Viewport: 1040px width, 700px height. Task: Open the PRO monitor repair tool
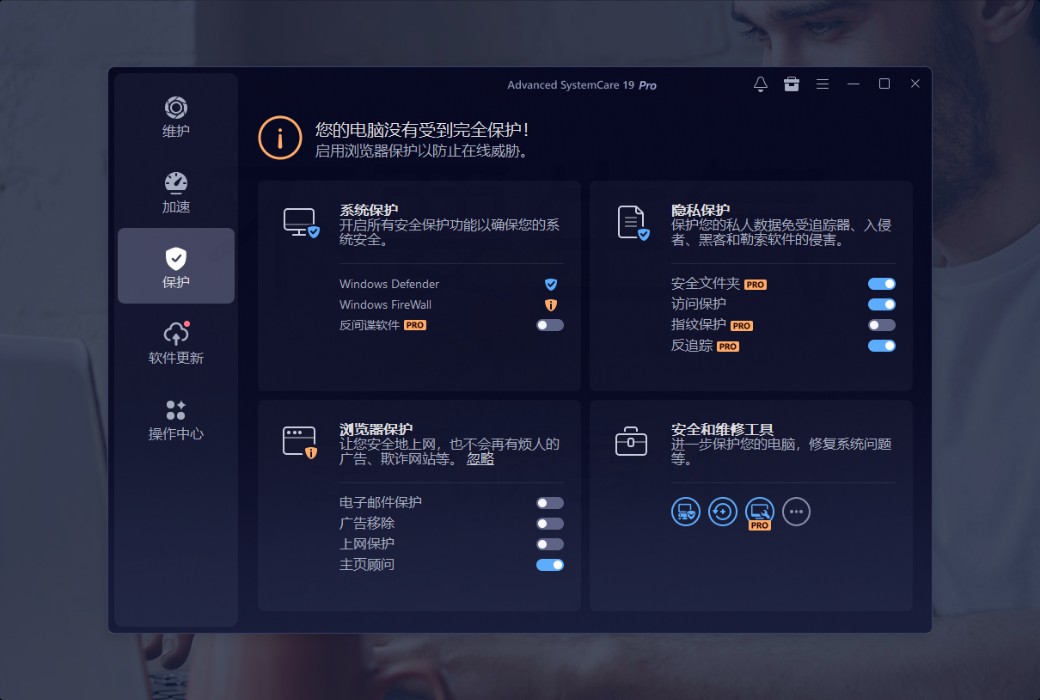[x=760, y=512]
